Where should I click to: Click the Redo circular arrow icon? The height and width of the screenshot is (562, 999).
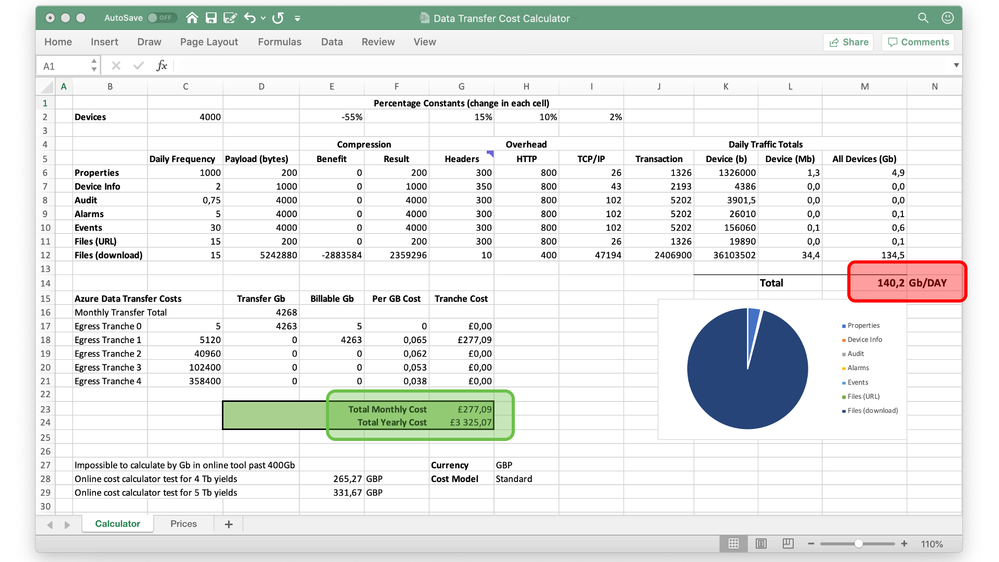pyautogui.click(x=278, y=18)
